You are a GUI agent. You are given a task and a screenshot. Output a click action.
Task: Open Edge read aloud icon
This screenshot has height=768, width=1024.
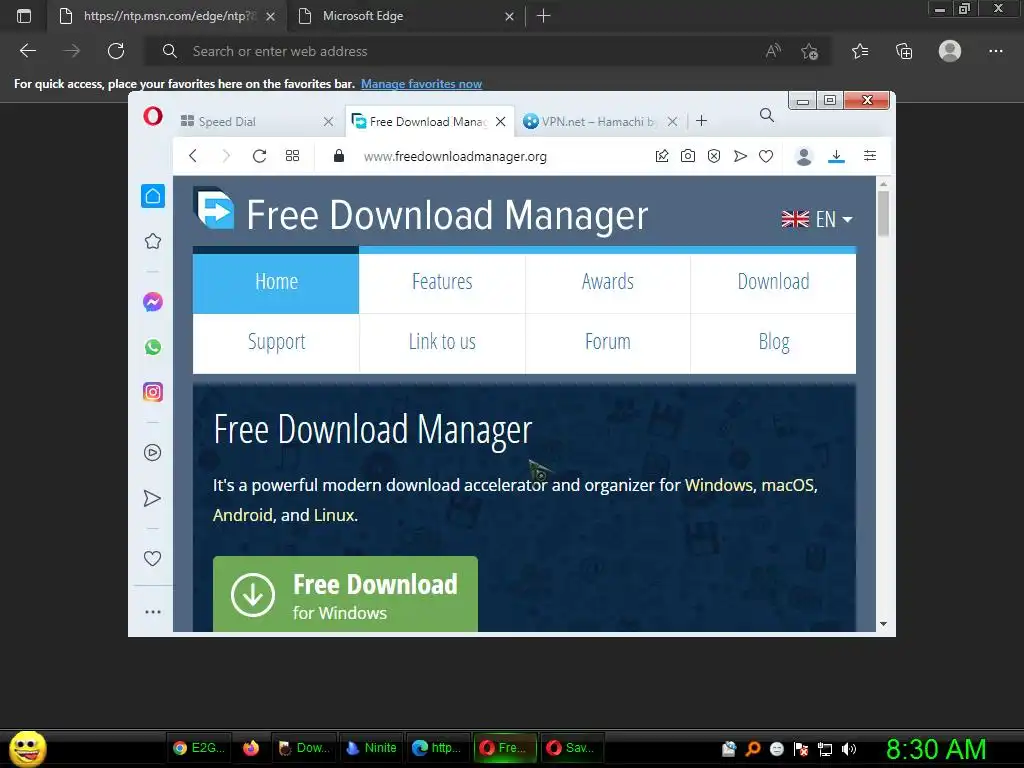click(773, 51)
